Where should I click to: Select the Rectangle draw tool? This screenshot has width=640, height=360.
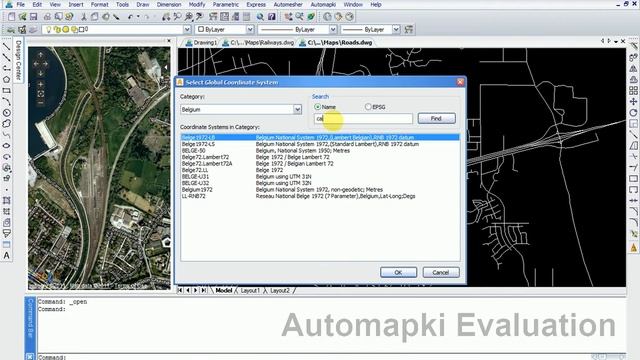coord(7,91)
